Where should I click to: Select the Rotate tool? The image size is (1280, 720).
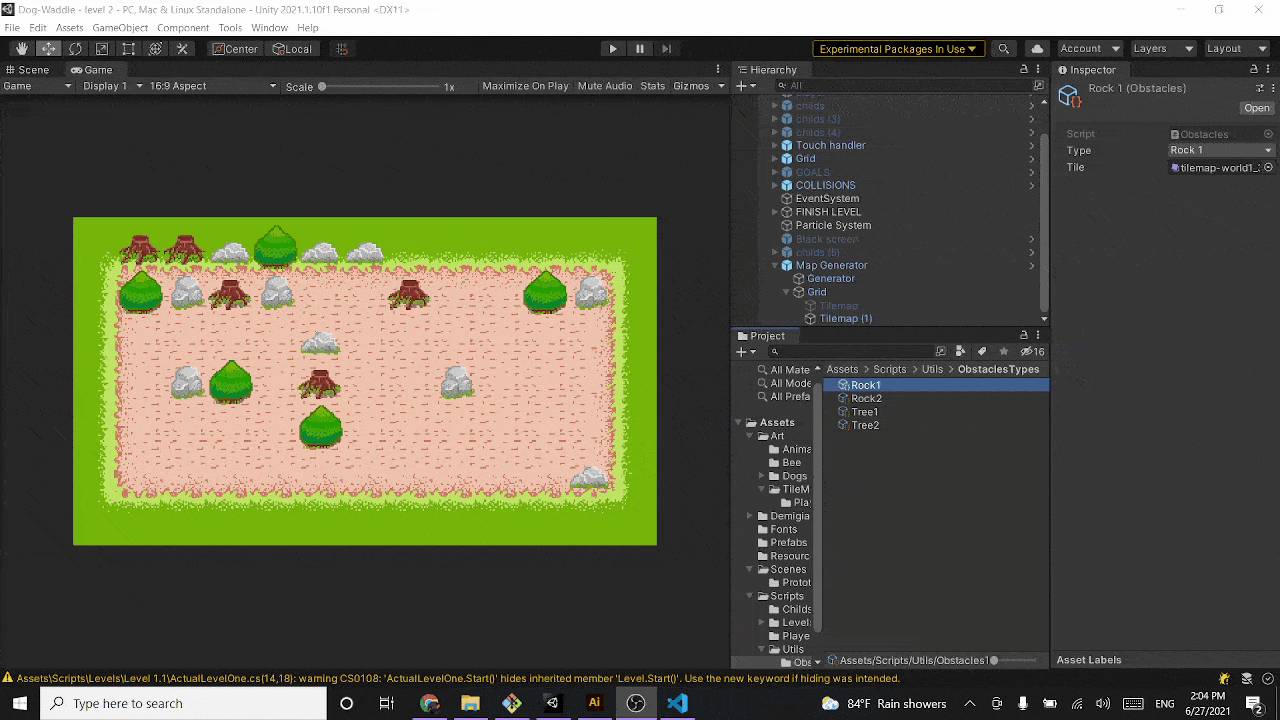(x=75, y=49)
